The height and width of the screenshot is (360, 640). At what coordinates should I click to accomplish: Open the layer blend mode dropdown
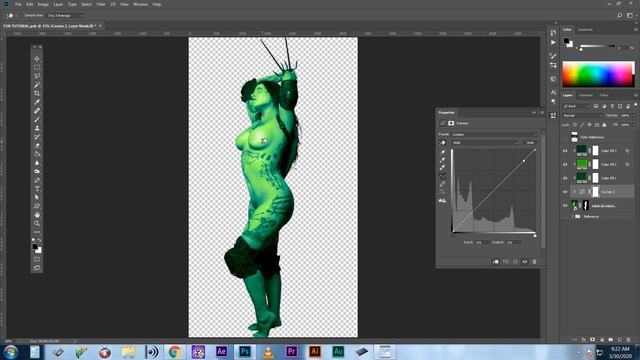tap(582, 116)
